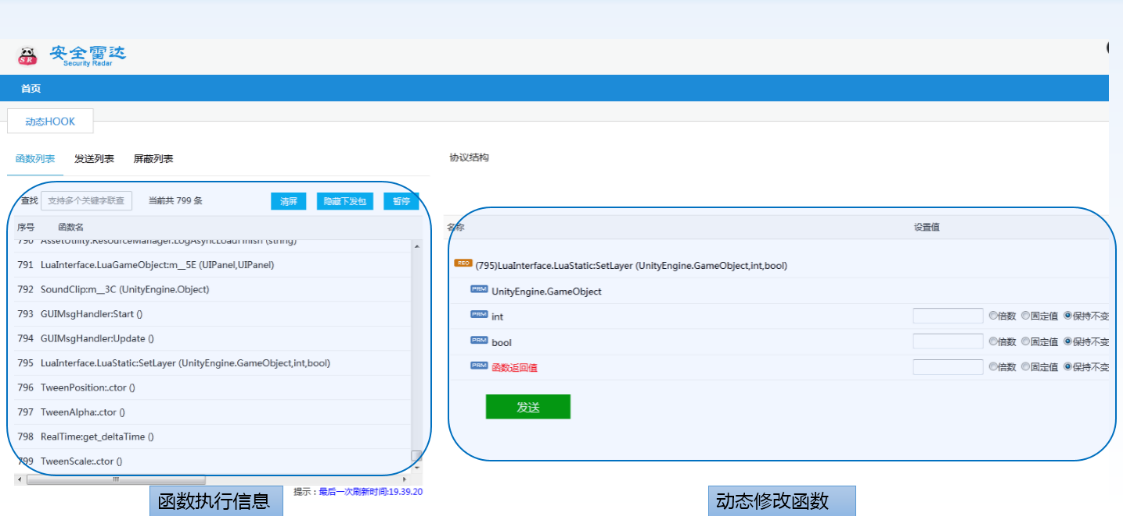Focus the value field for bool

click(x=948, y=341)
